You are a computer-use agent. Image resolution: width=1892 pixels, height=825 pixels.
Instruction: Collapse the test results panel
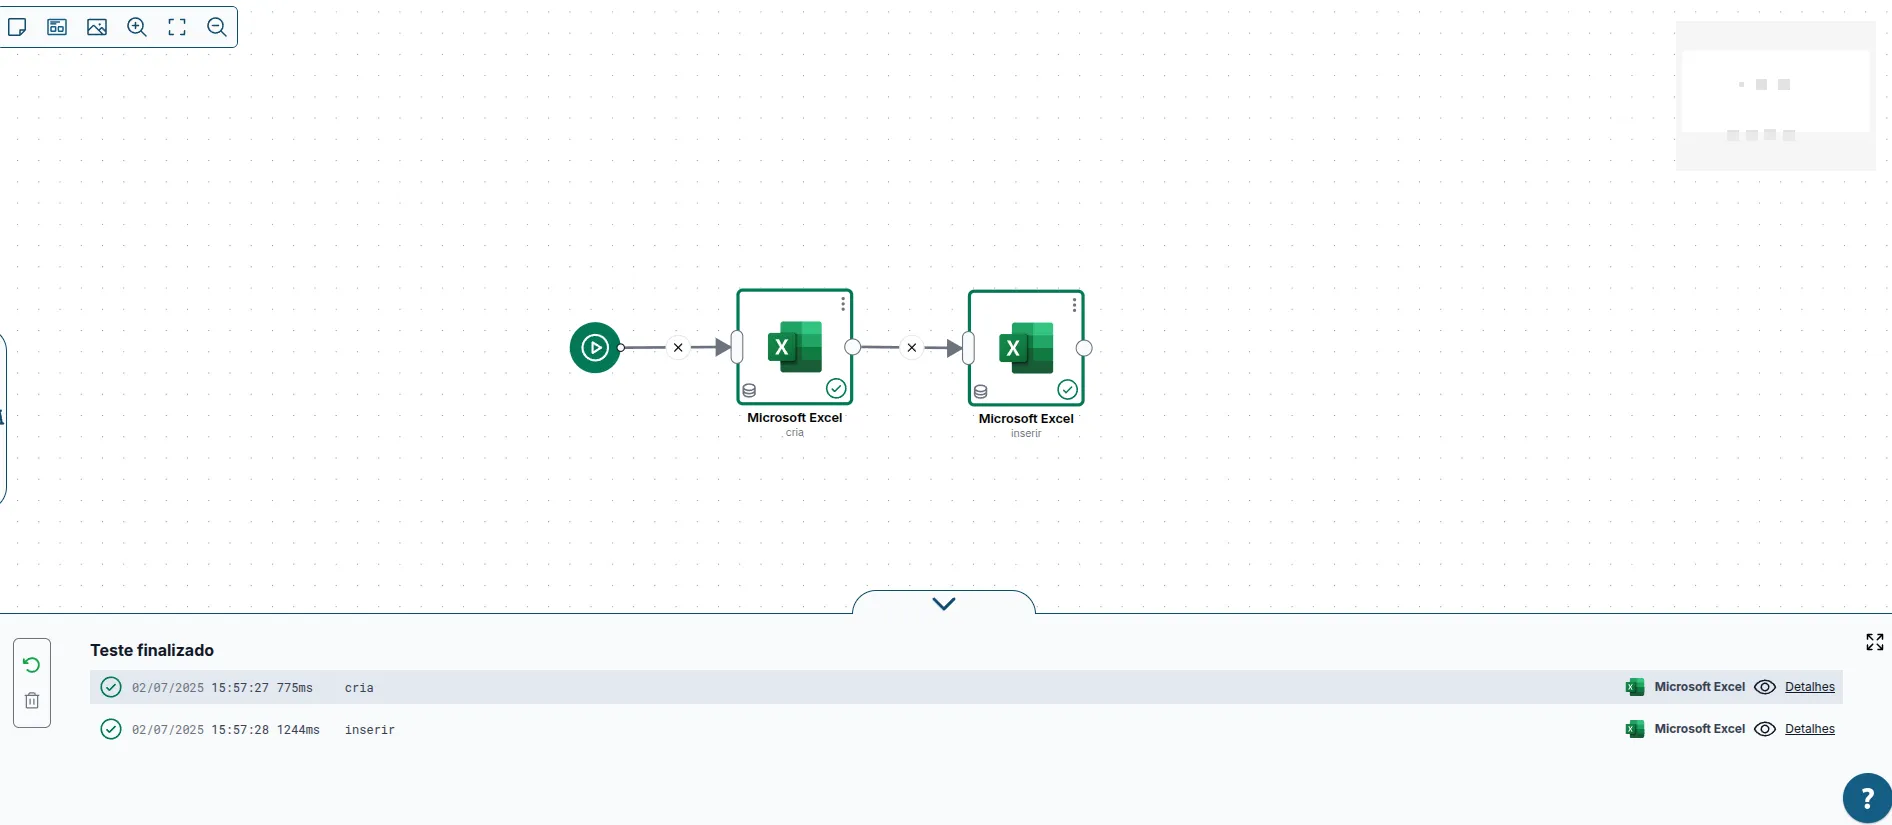(944, 603)
